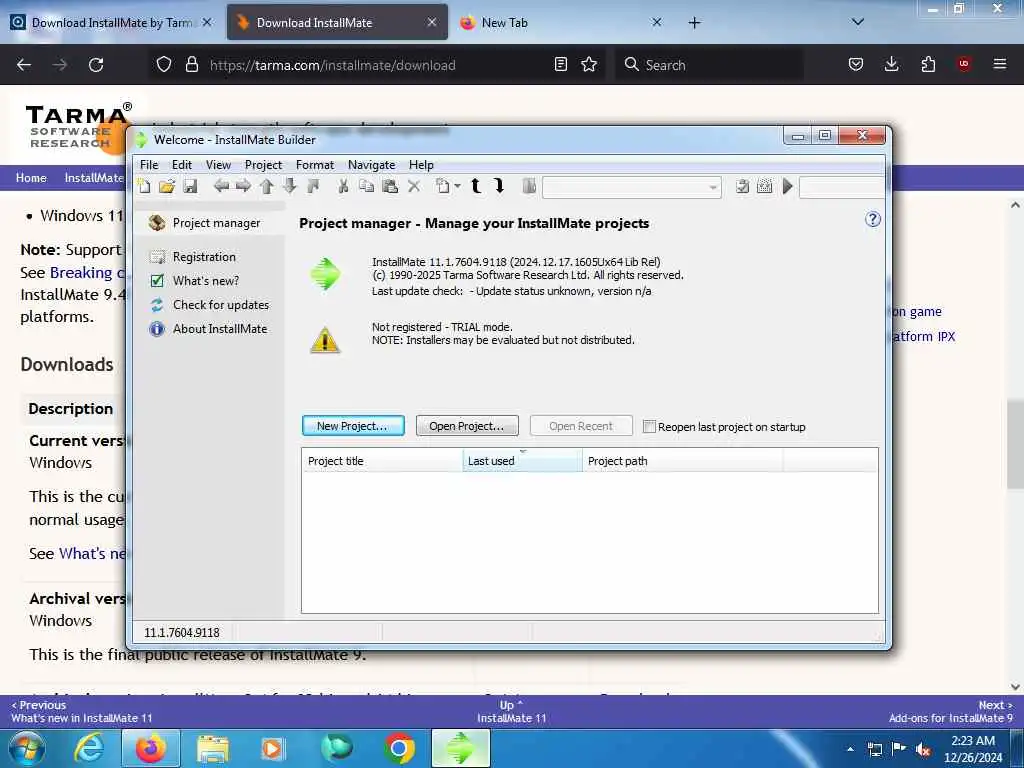Click the Run play triangle toolbar icon
The height and width of the screenshot is (768, 1024).
pyautogui.click(x=788, y=187)
